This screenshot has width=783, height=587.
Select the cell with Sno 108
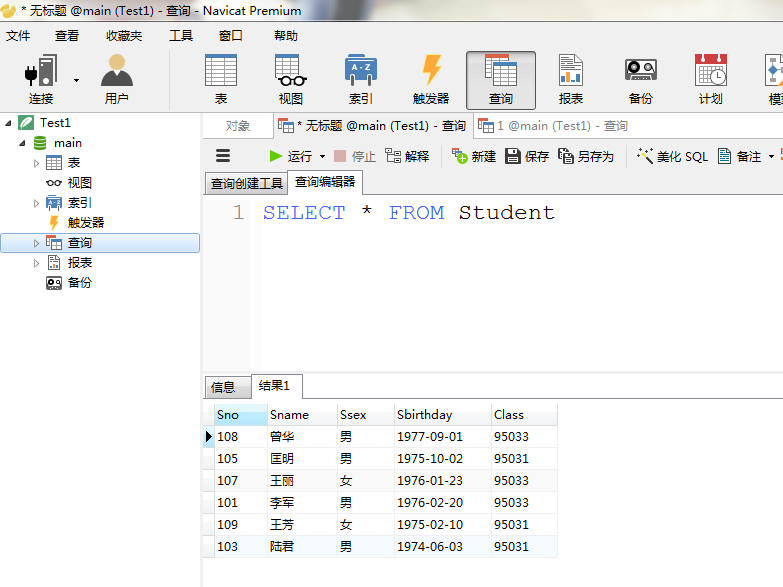coord(241,437)
